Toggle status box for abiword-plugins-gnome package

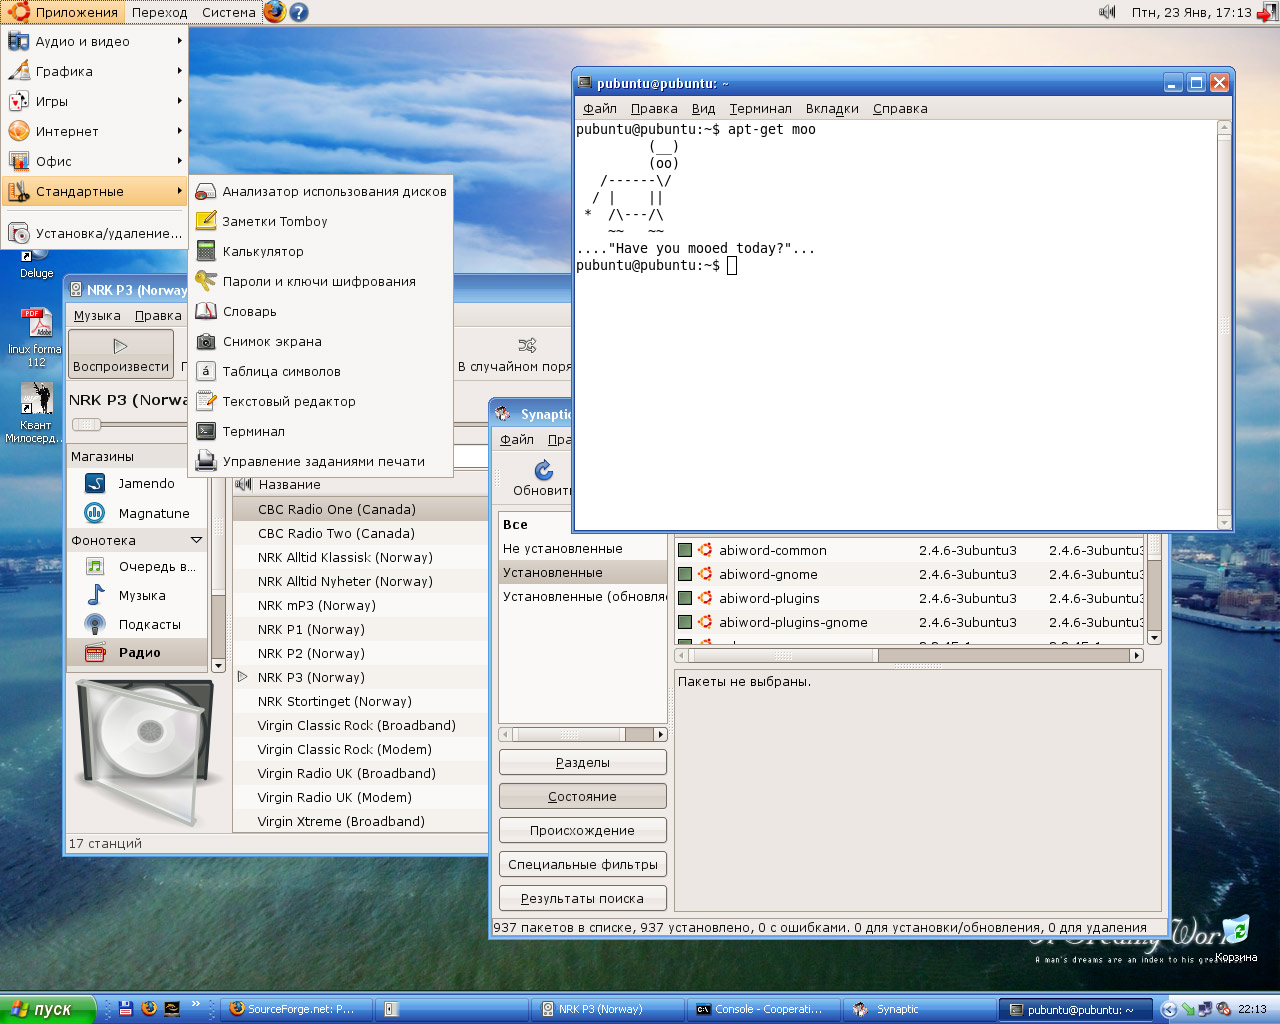point(685,622)
